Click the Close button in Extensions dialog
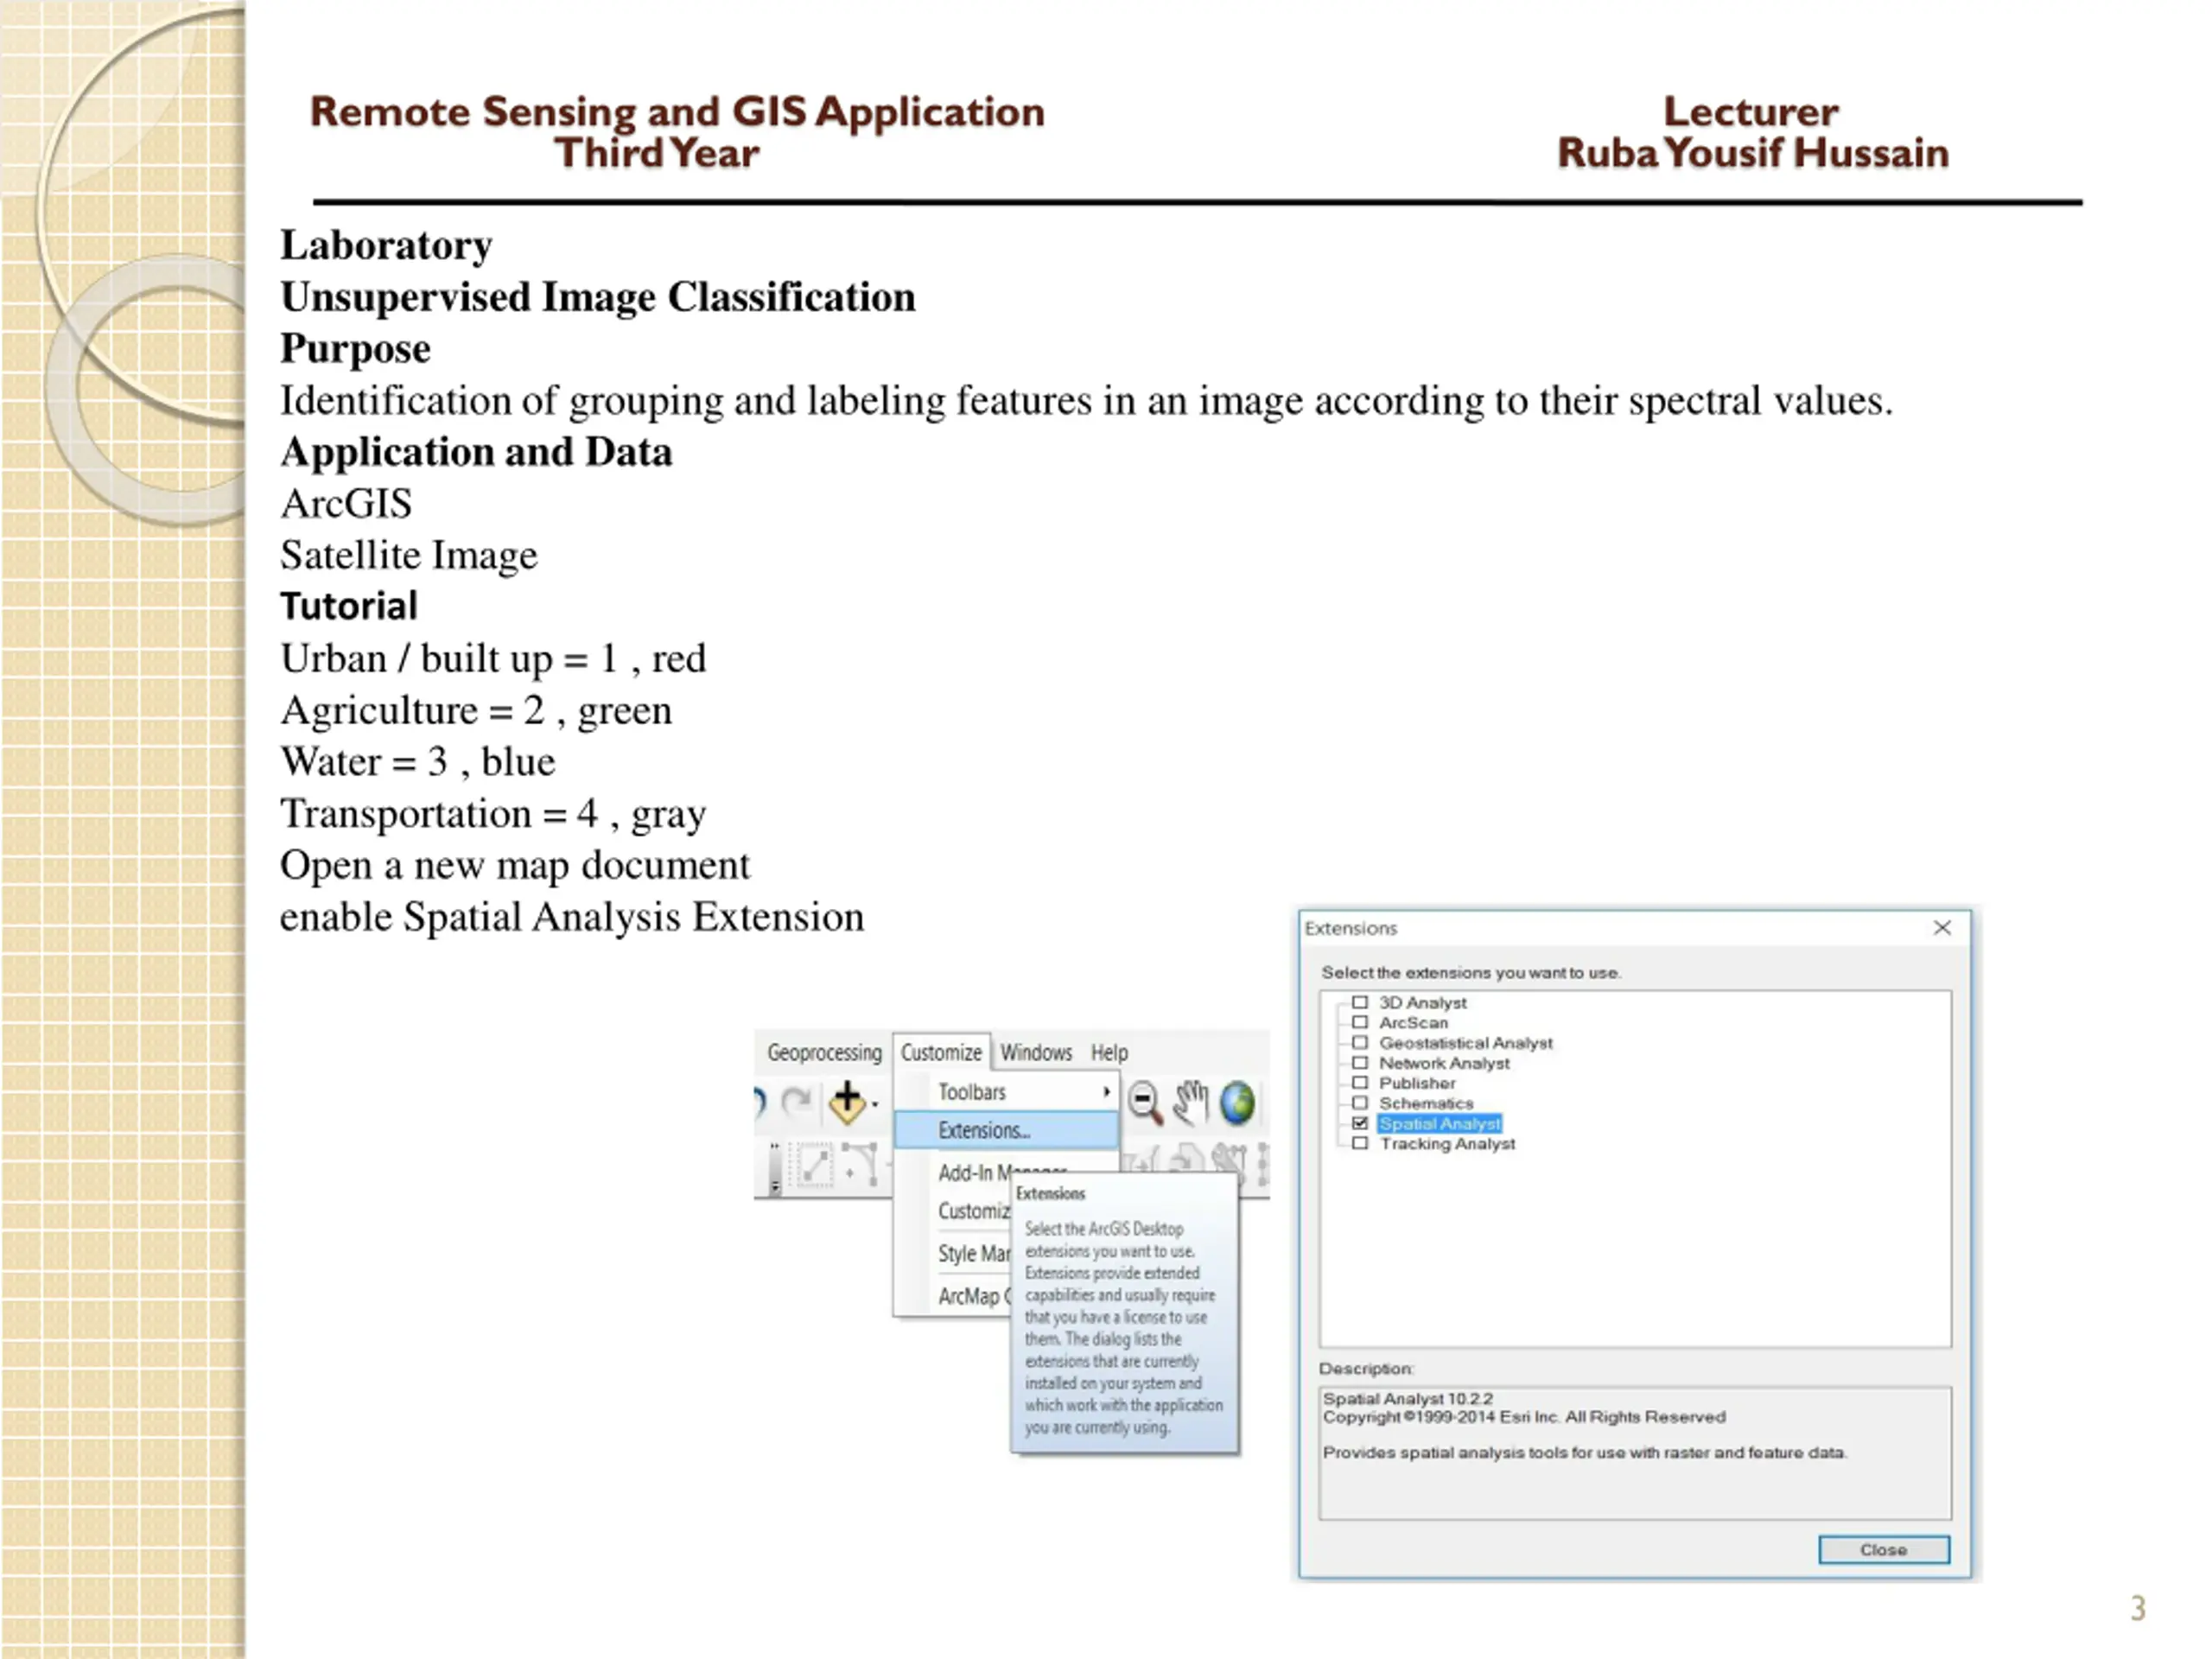This screenshot has height=1659, width=2212. pyautogui.click(x=1883, y=1549)
